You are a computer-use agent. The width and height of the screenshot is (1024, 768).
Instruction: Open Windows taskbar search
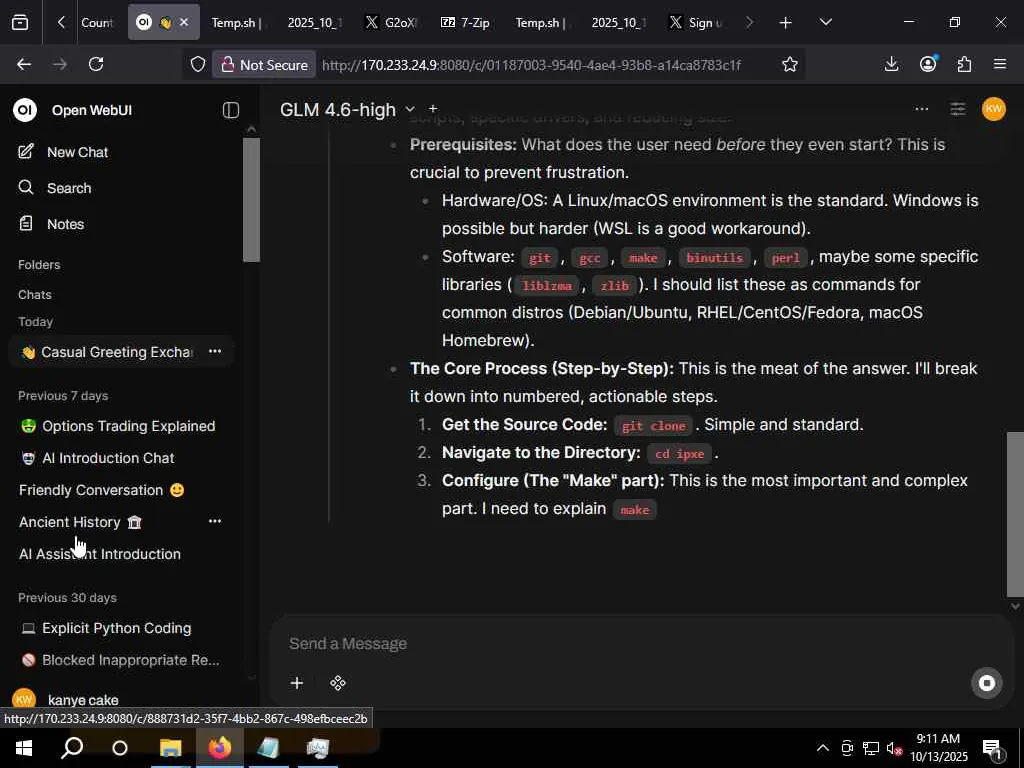pos(72,748)
